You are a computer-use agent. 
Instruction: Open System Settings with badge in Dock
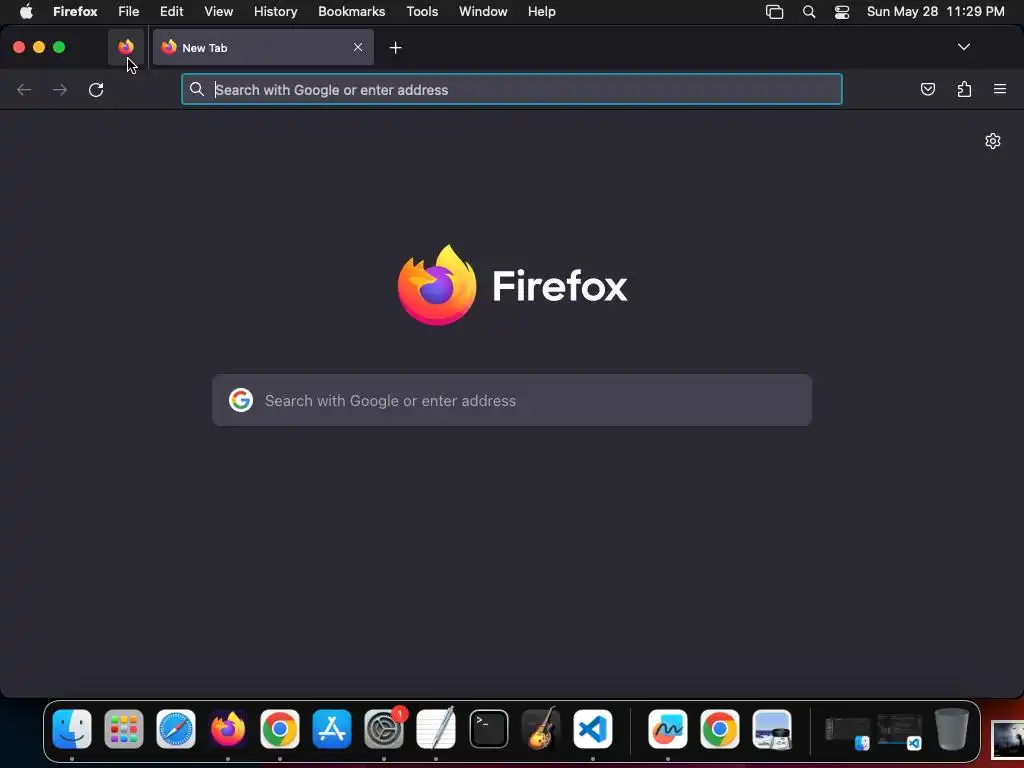click(384, 729)
